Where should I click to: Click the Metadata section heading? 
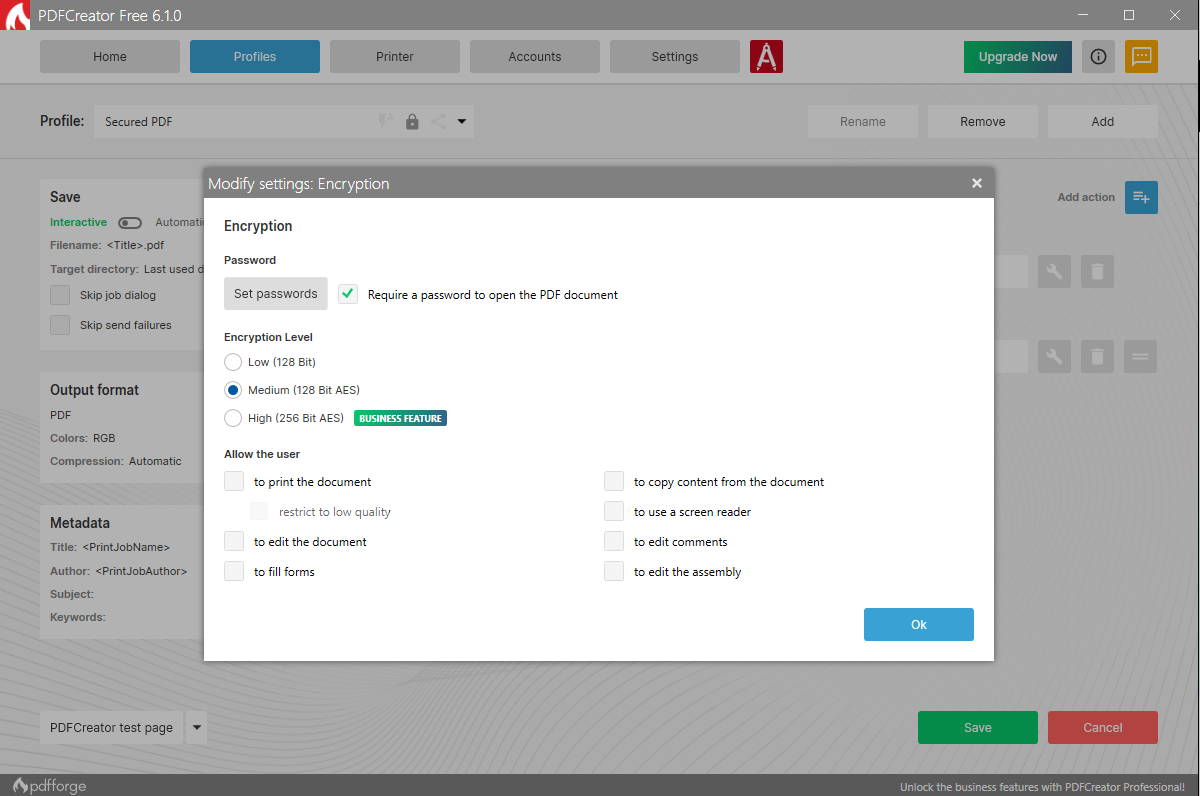80,523
